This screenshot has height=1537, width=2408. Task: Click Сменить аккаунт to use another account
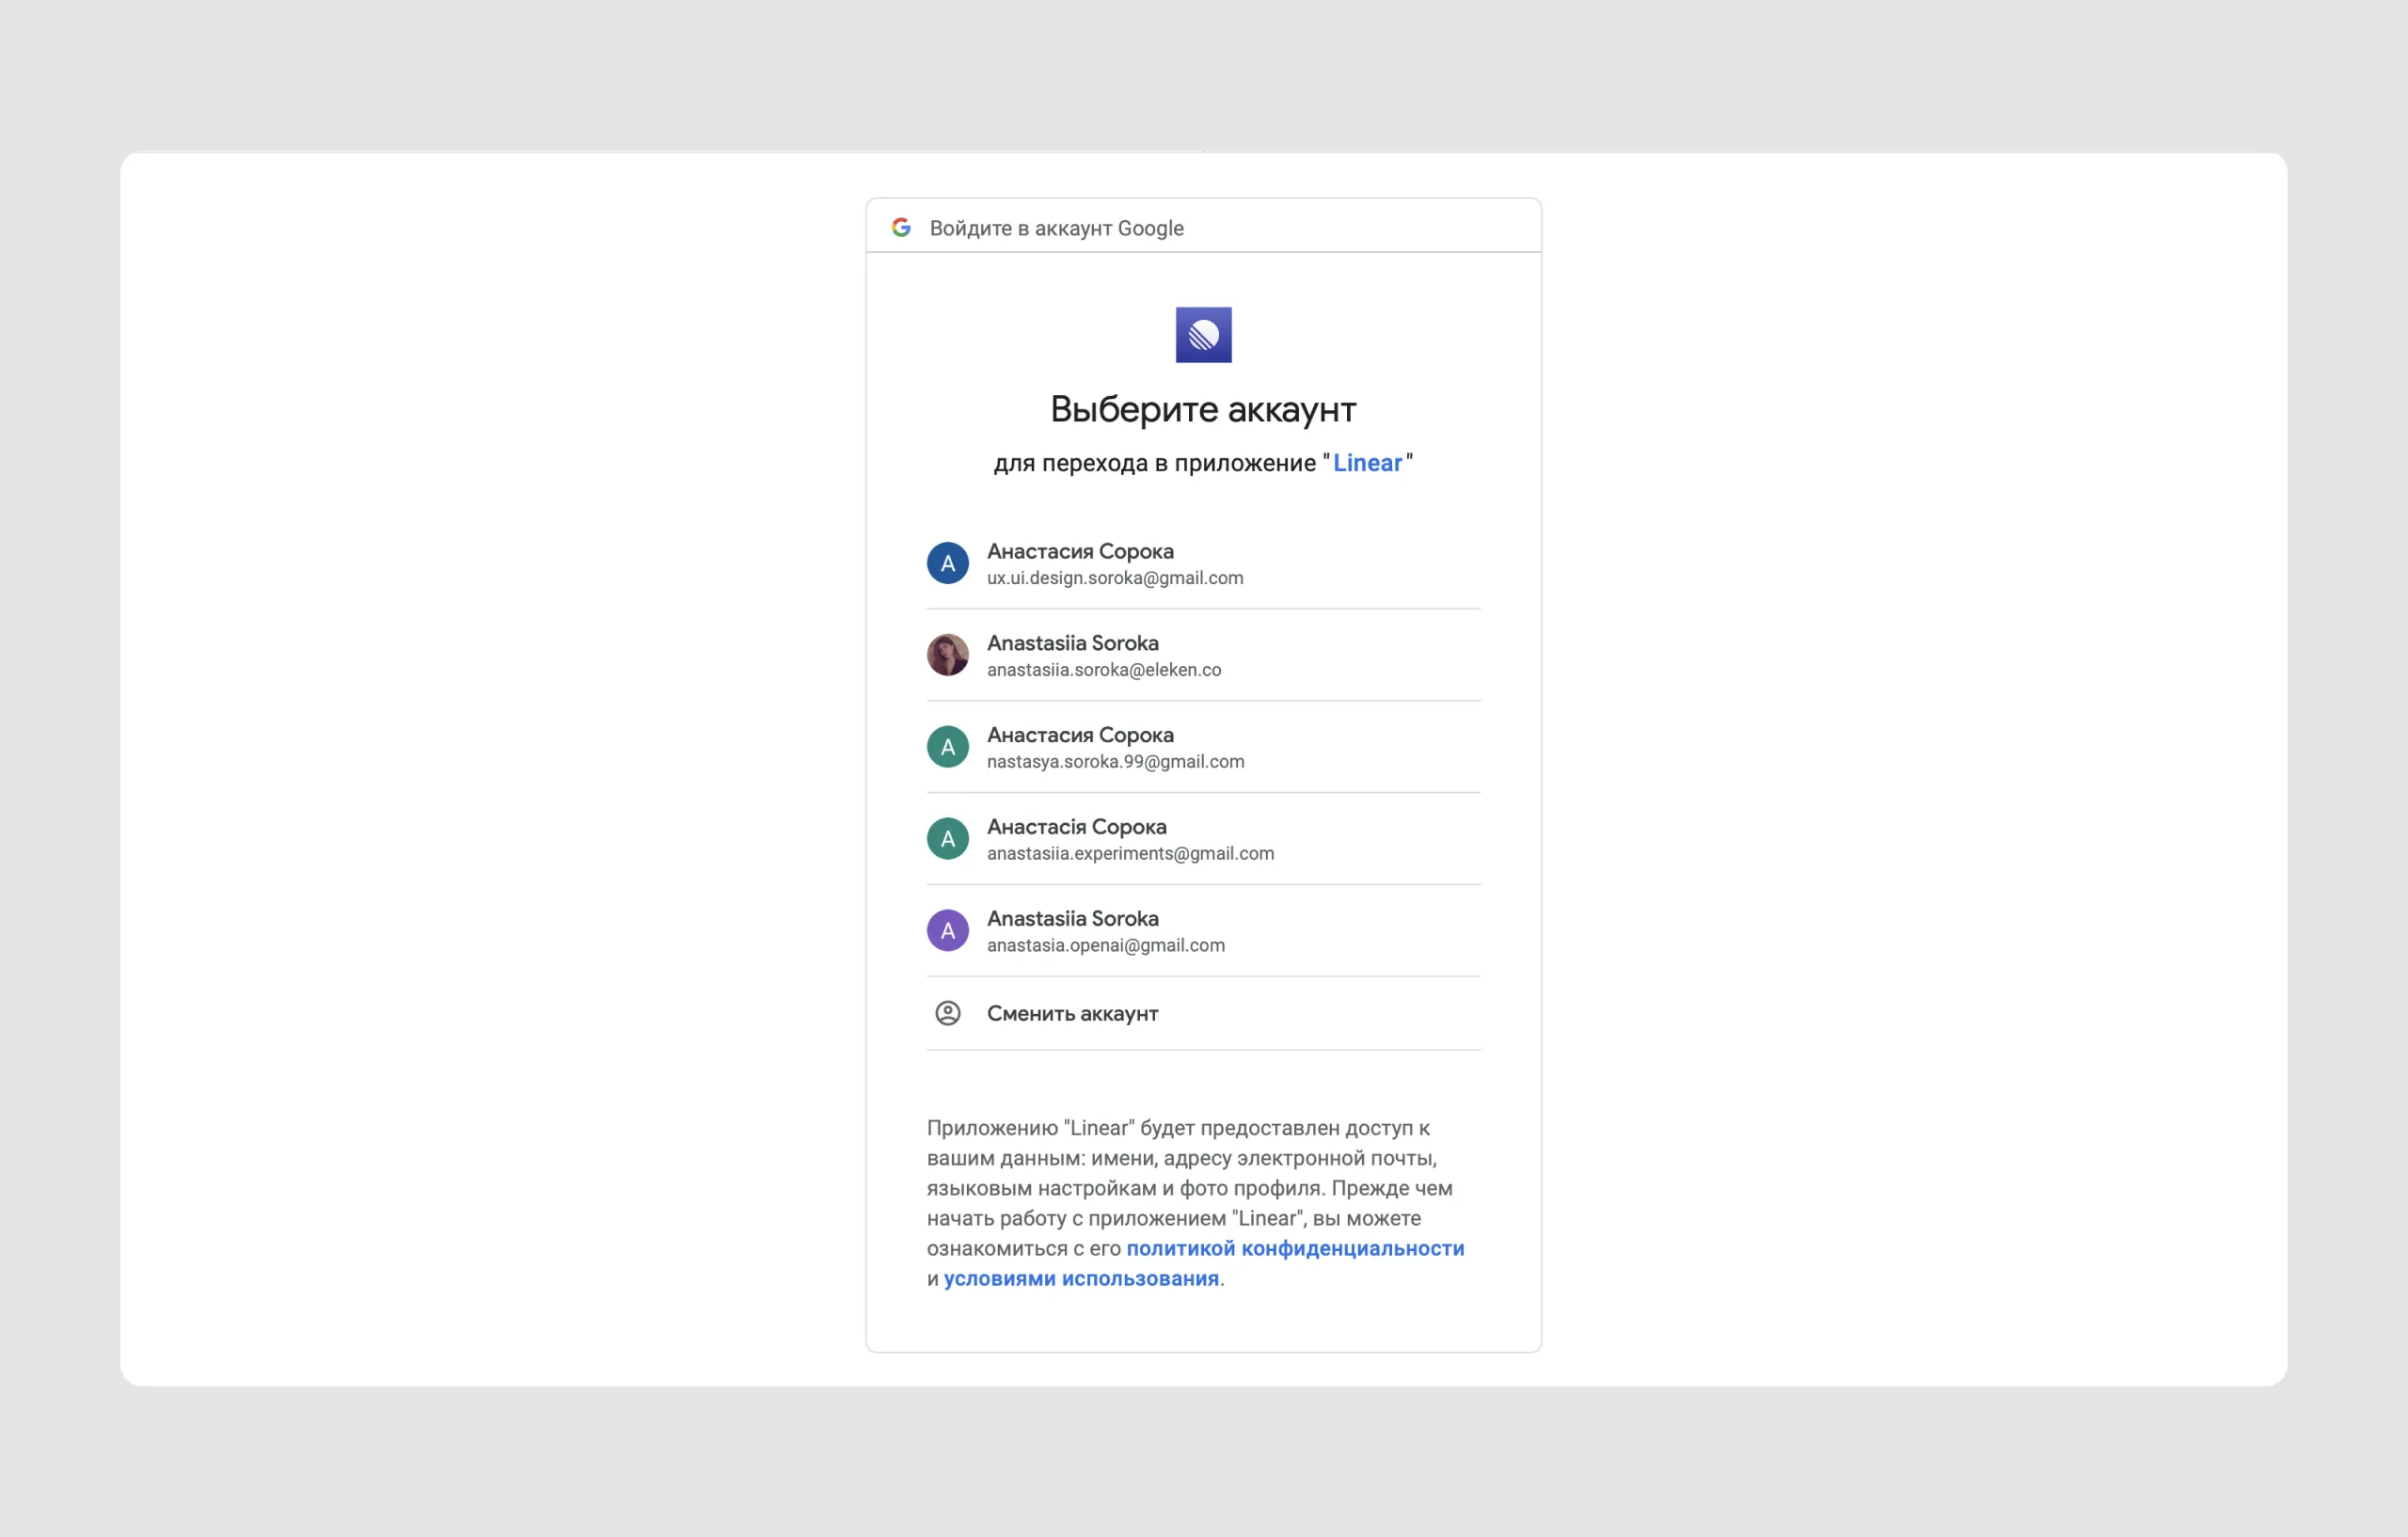1072,1013
